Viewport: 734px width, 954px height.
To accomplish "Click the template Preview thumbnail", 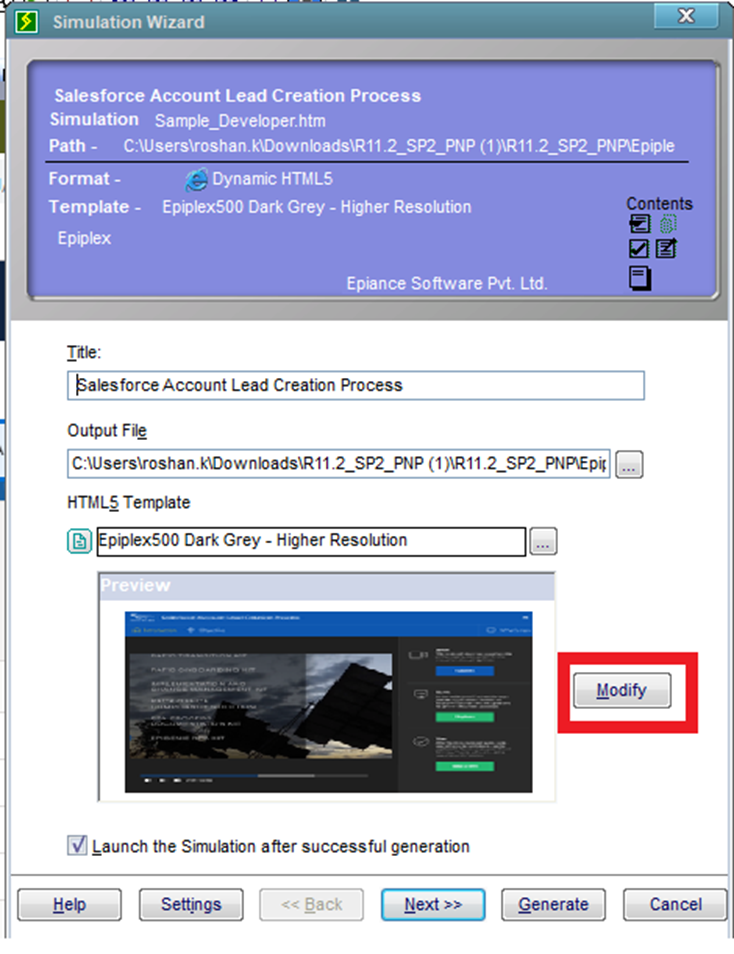I will [x=329, y=702].
